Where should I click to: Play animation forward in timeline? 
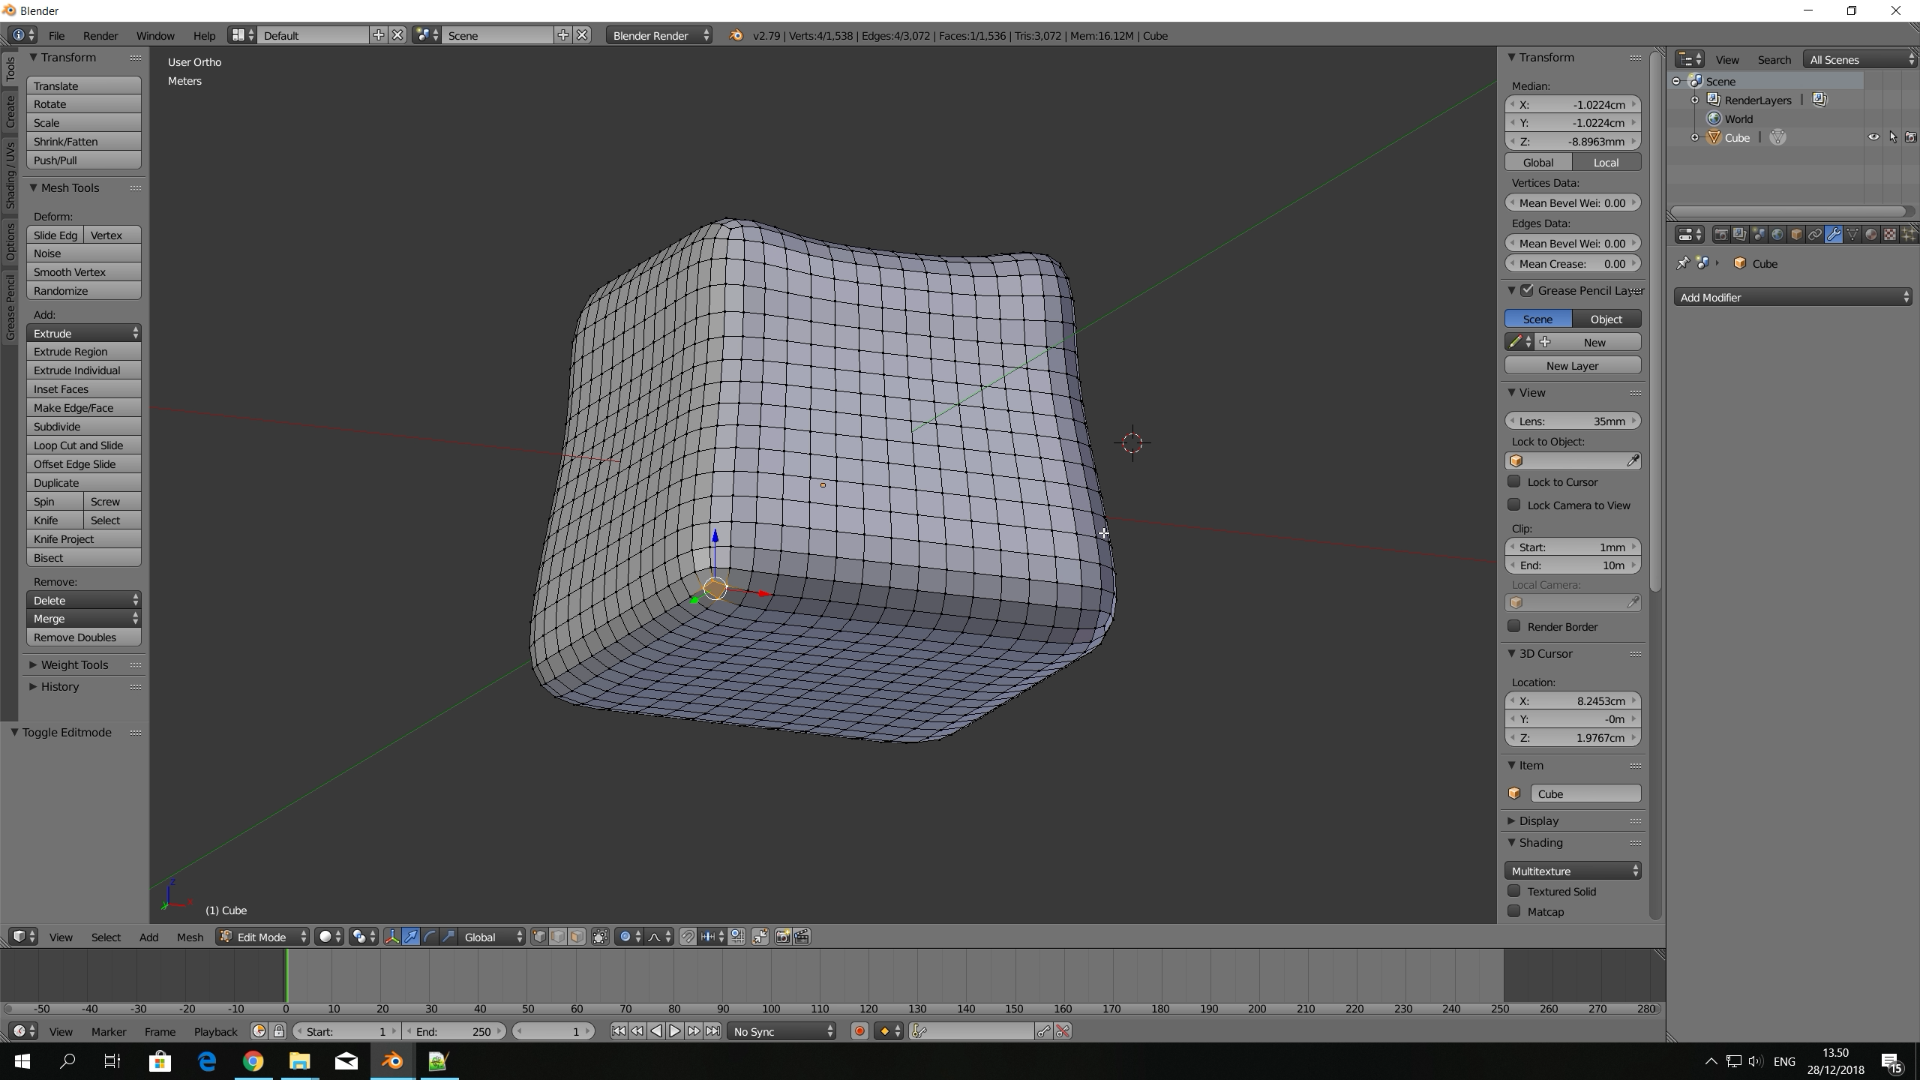point(675,1031)
